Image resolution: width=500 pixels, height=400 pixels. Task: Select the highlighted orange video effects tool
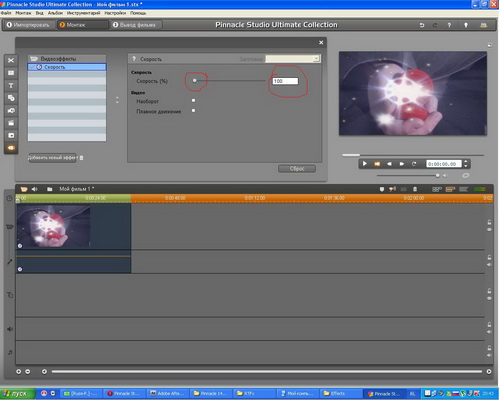coord(11,148)
